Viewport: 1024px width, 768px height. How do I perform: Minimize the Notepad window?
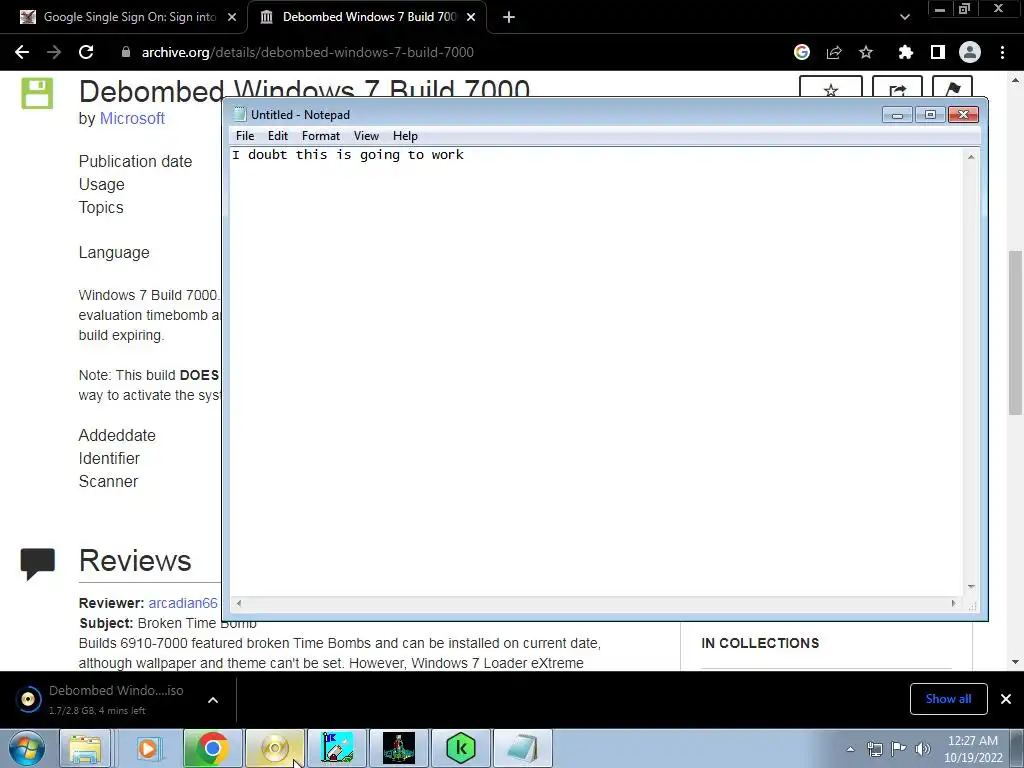pyautogui.click(x=897, y=115)
